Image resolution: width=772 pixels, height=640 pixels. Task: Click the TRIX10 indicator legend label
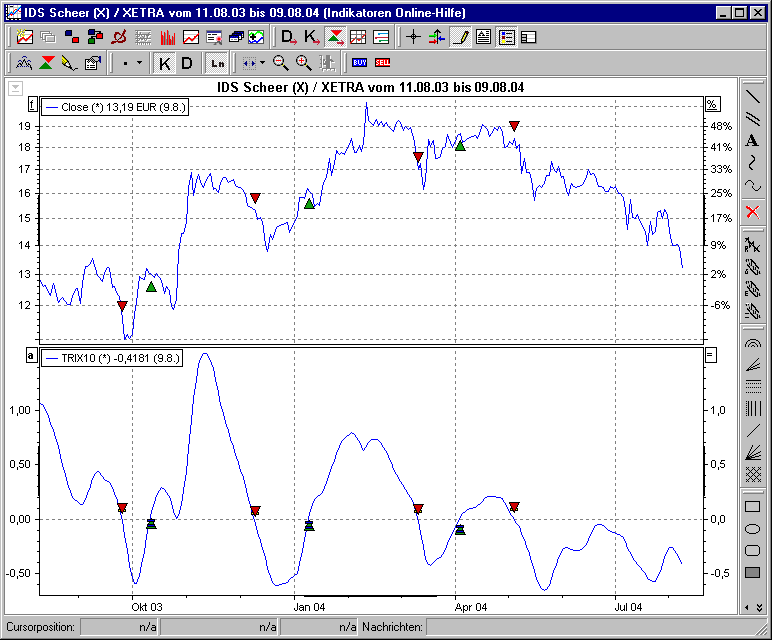click(x=110, y=357)
